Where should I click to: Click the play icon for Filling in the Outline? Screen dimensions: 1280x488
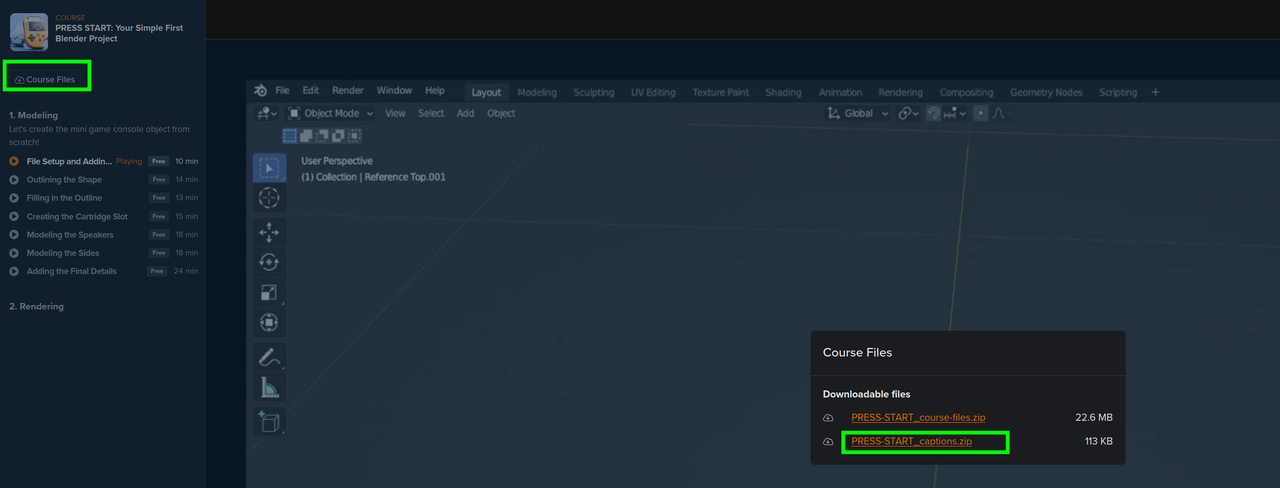point(14,198)
